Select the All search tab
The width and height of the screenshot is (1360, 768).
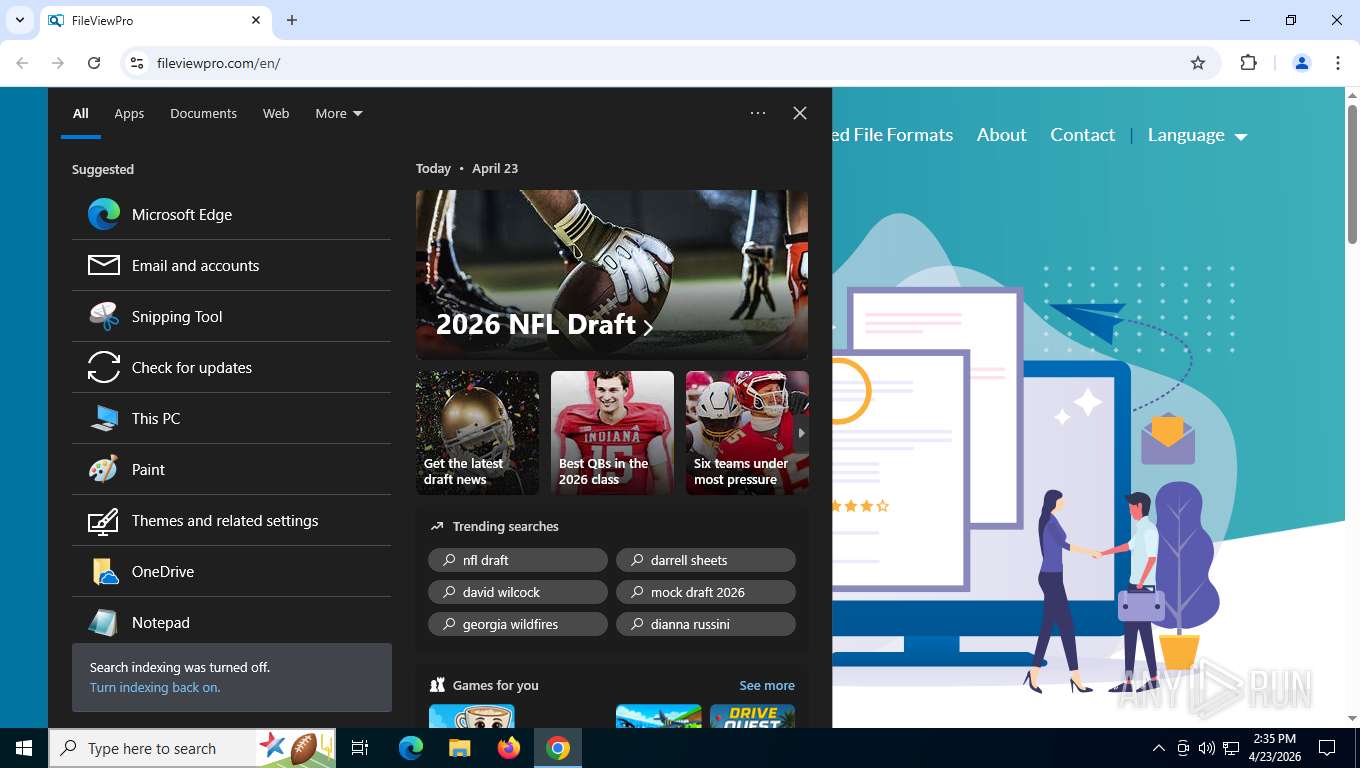click(81, 113)
